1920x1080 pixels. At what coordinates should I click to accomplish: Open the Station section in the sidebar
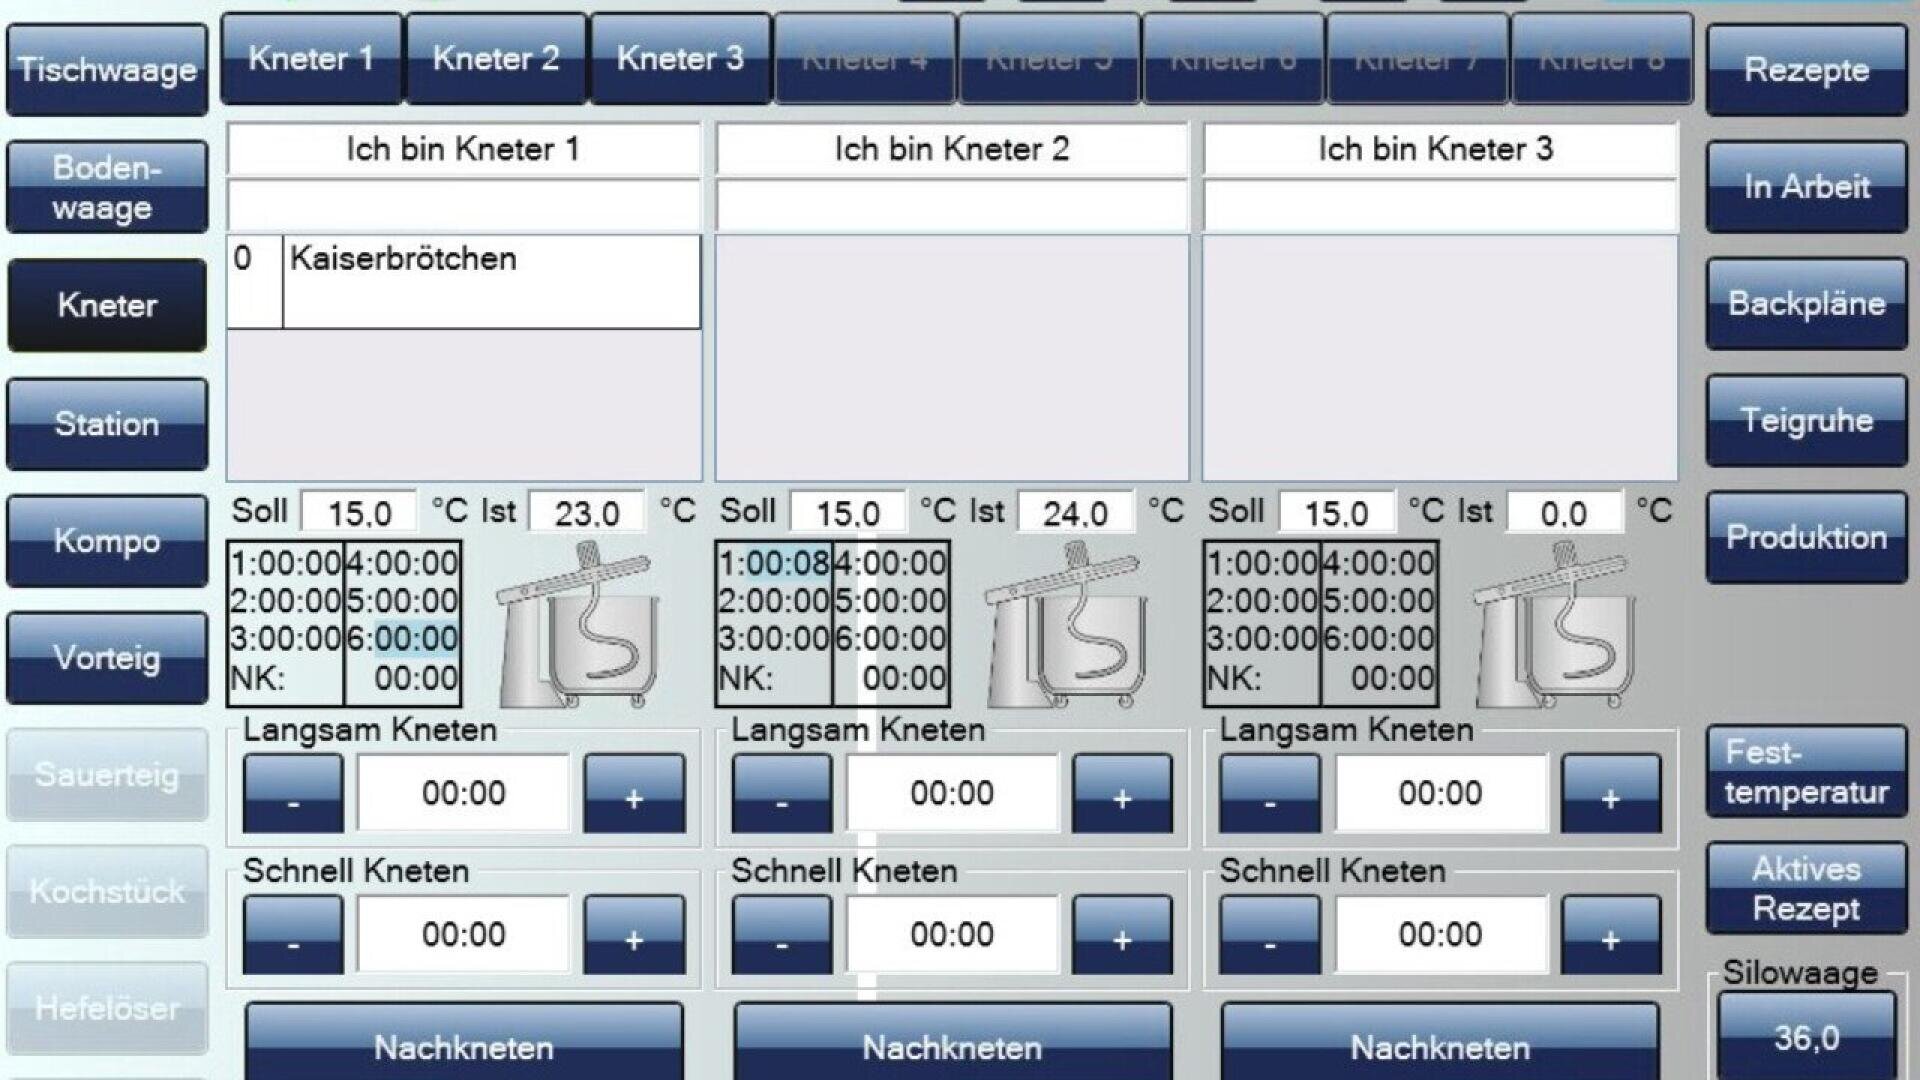click(105, 423)
